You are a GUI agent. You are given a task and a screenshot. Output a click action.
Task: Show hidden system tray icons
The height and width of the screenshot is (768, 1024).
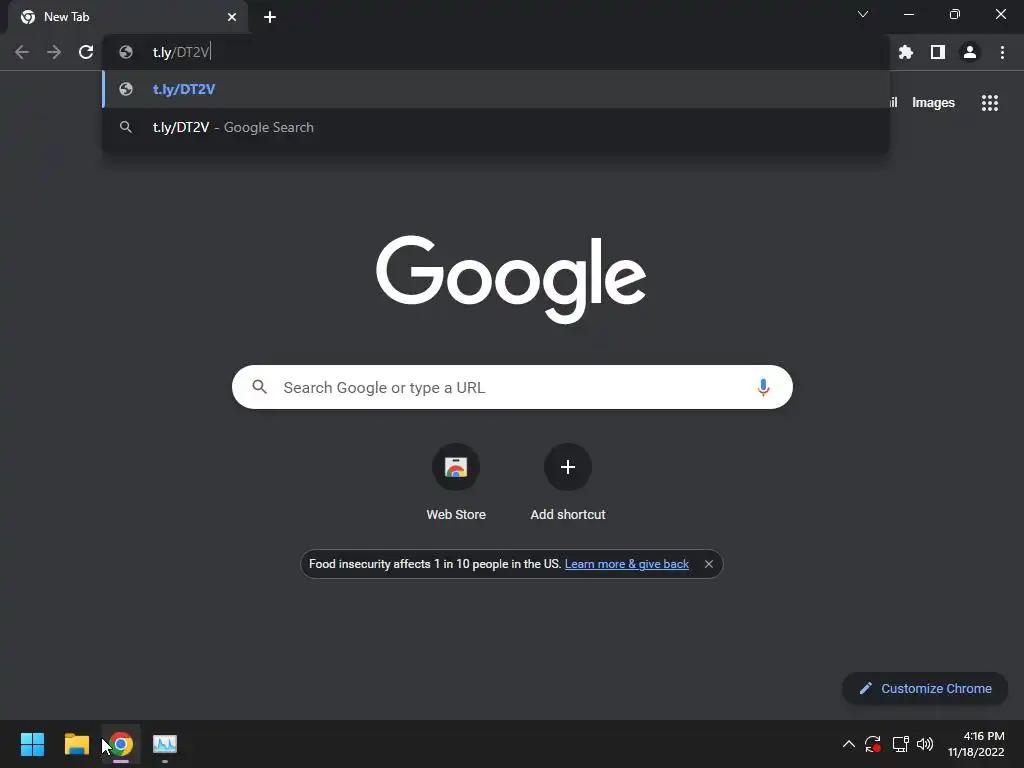[848, 744]
